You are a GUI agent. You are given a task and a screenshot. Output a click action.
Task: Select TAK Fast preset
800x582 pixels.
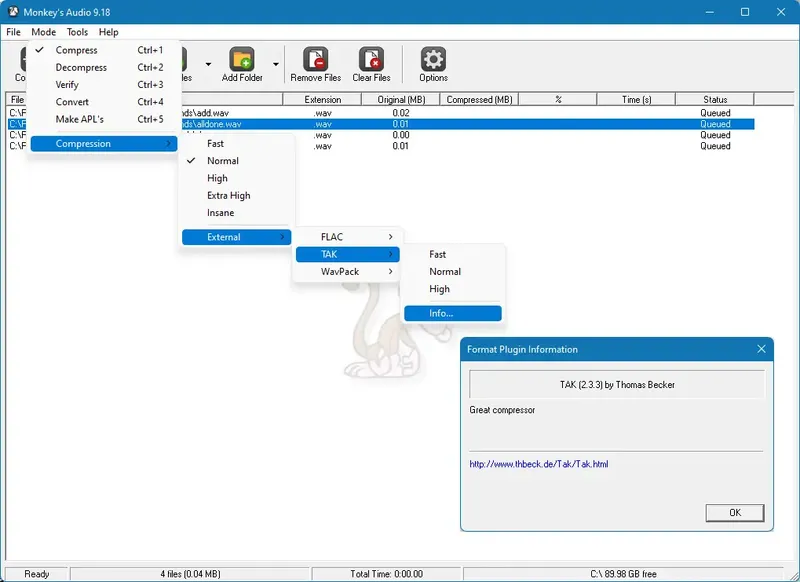click(453, 255)
